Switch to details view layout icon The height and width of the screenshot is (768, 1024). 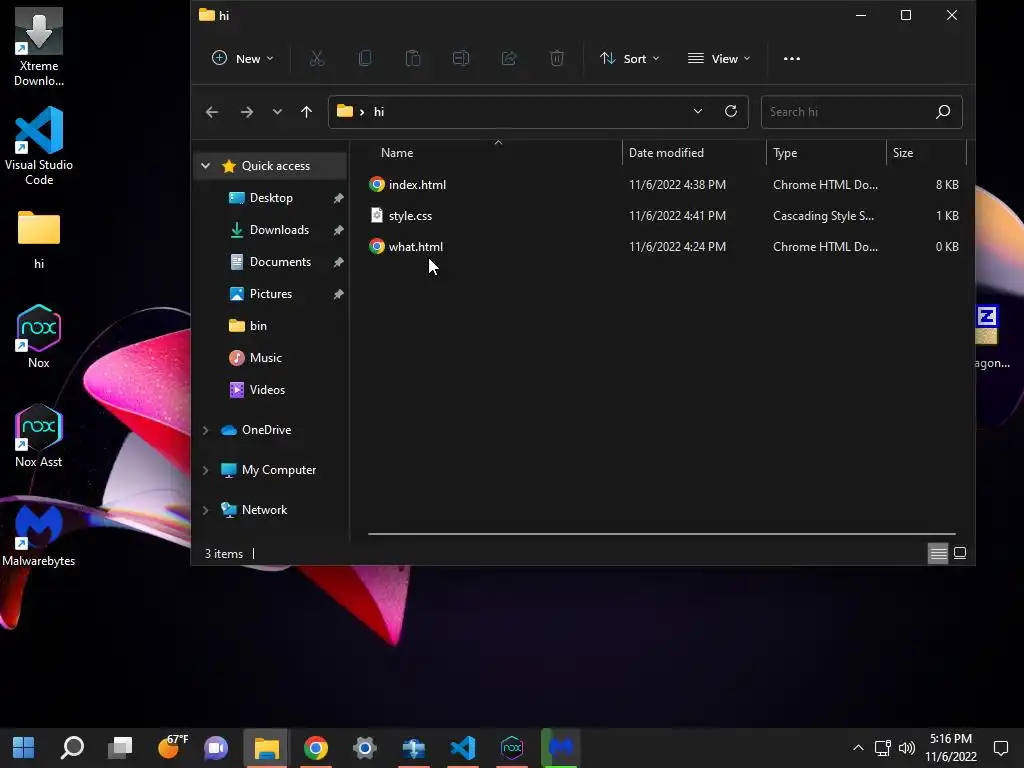(x=938, y=554)
